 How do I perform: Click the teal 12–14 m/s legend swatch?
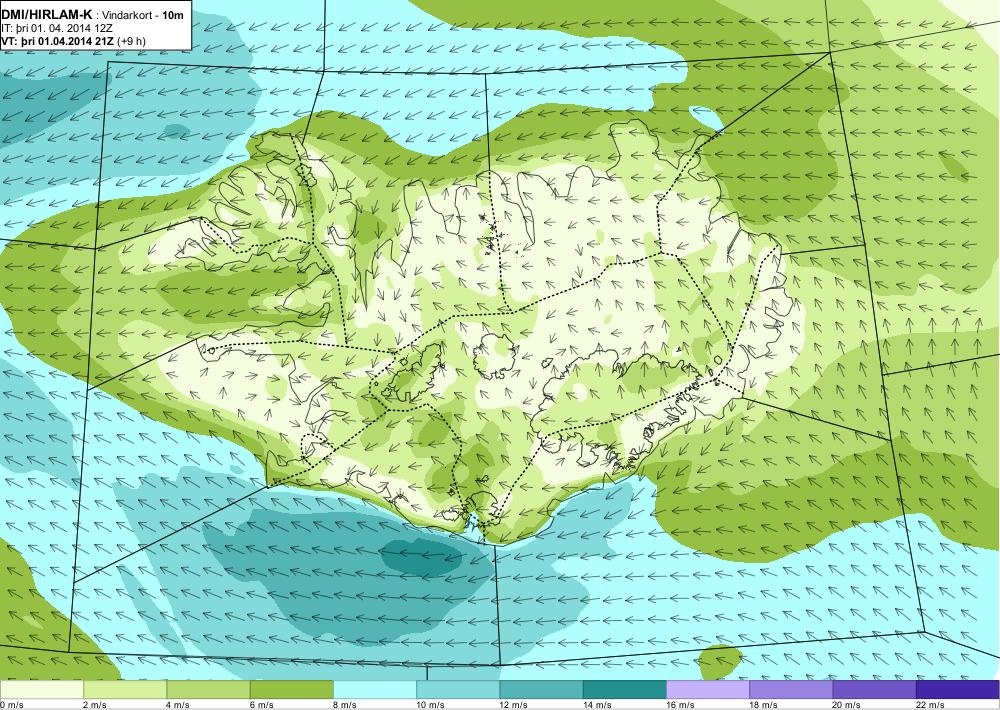point(541,690)
